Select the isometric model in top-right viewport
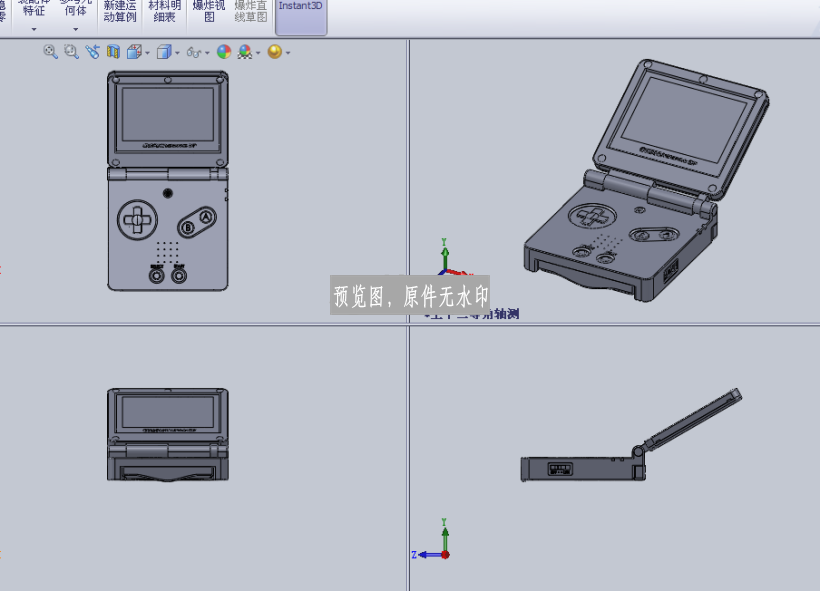The height and width of the screenshot is (591, 820). click(646, 180)
